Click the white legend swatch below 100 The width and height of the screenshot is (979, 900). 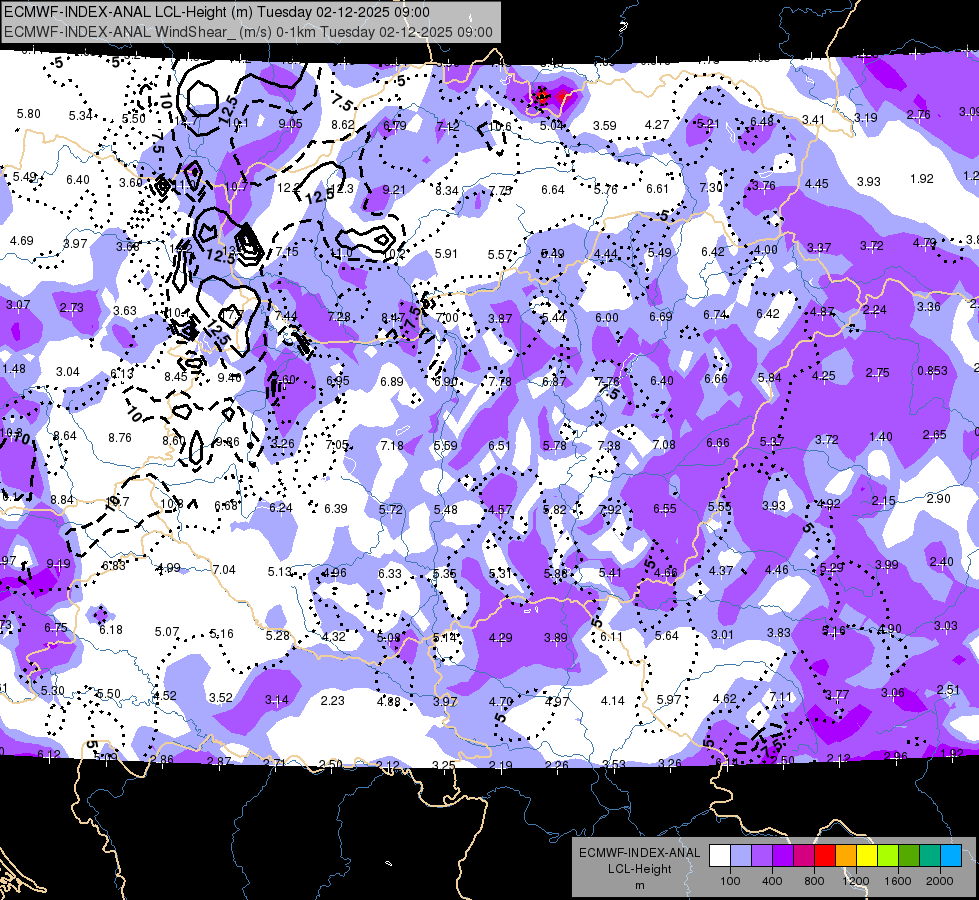(720, 856)
